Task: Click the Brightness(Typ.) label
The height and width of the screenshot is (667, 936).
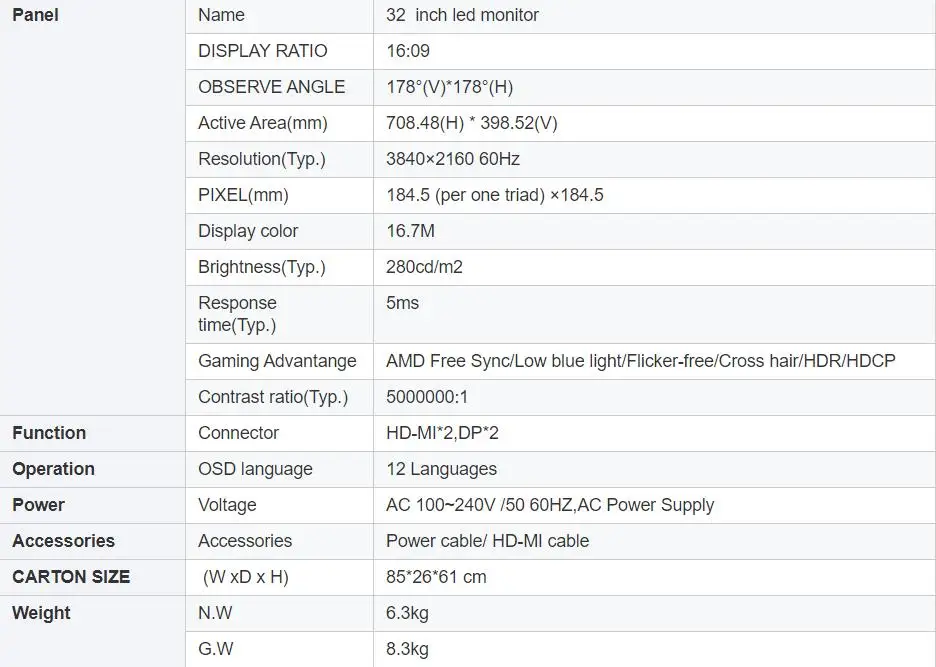Action: click(261, 267)
